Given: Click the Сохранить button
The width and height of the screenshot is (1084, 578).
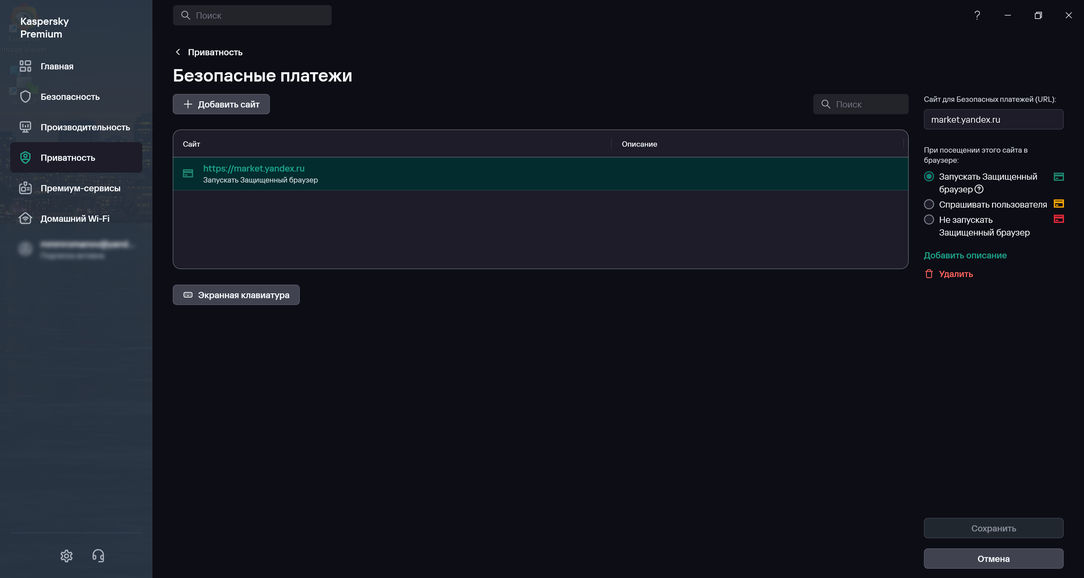Looking at the screenshot, I should coord(993,528).
